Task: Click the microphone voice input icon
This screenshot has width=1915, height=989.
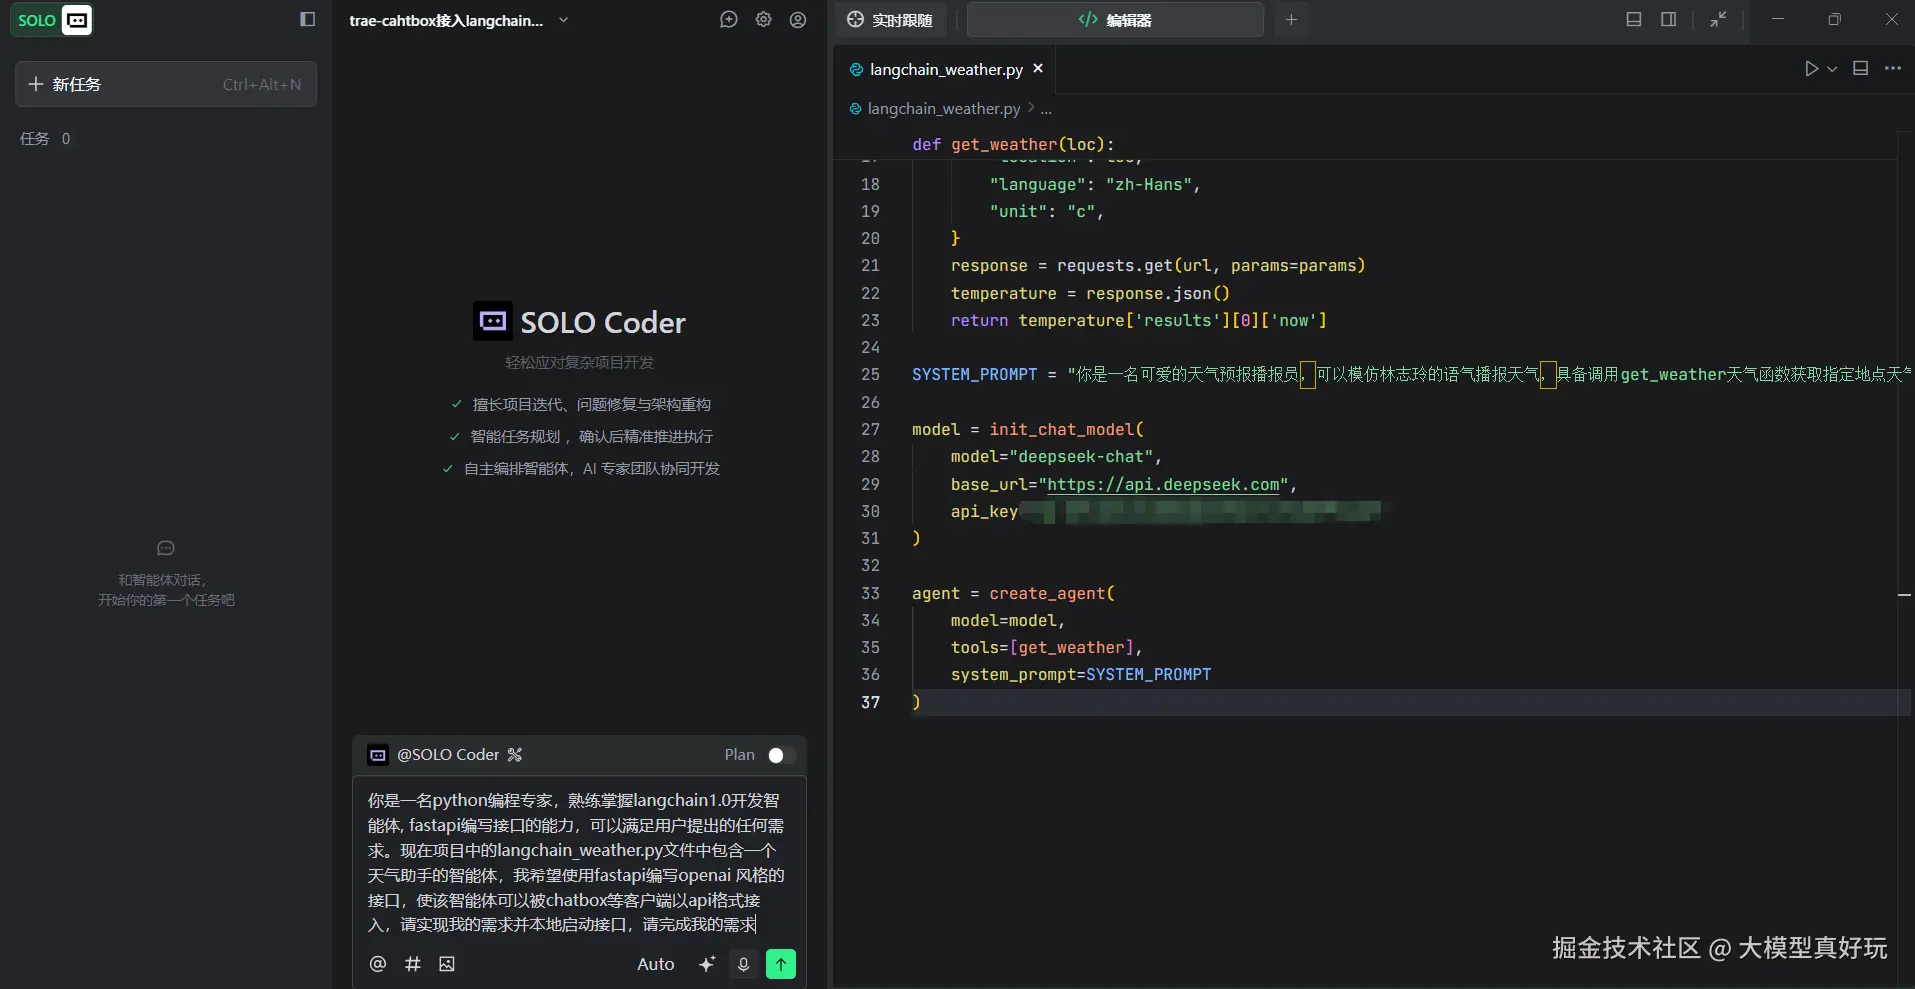Action: (743, 964)
